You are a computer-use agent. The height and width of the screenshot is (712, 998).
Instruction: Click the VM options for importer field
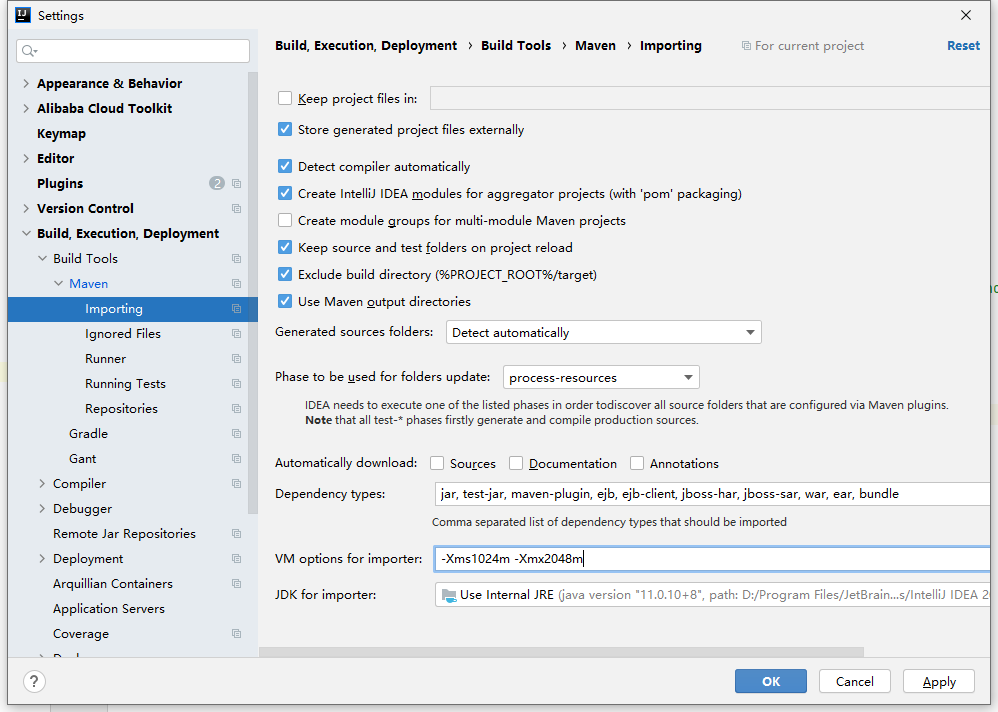(712, 559)
